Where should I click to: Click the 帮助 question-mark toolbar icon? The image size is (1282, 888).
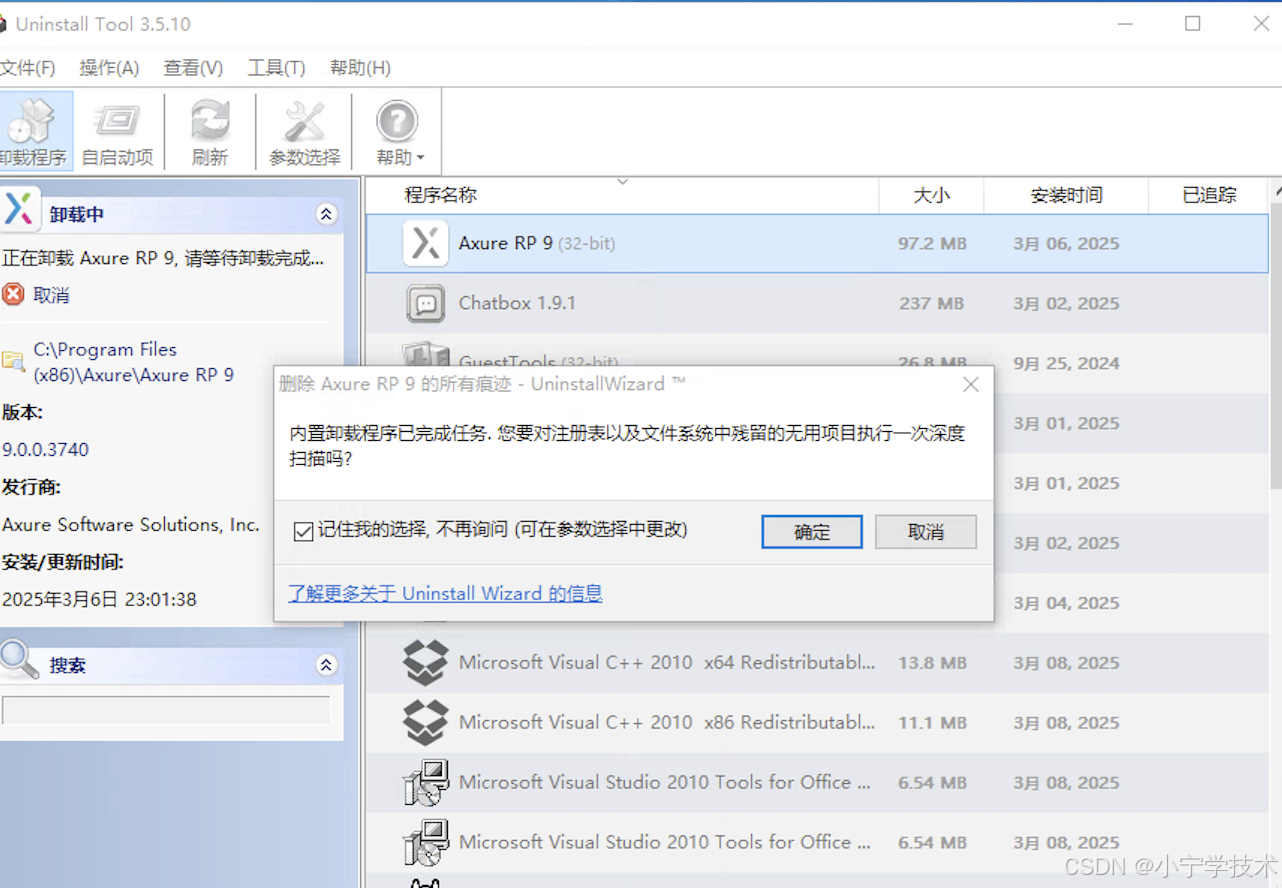(397, 122)
